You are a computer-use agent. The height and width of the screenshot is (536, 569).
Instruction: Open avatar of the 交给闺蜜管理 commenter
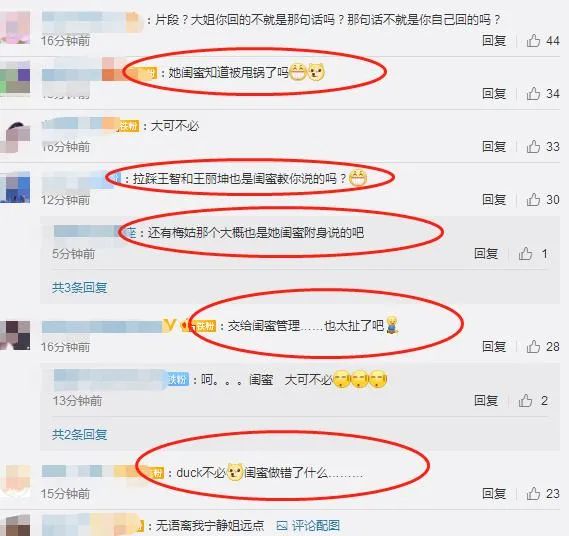(x=15, y=335)
